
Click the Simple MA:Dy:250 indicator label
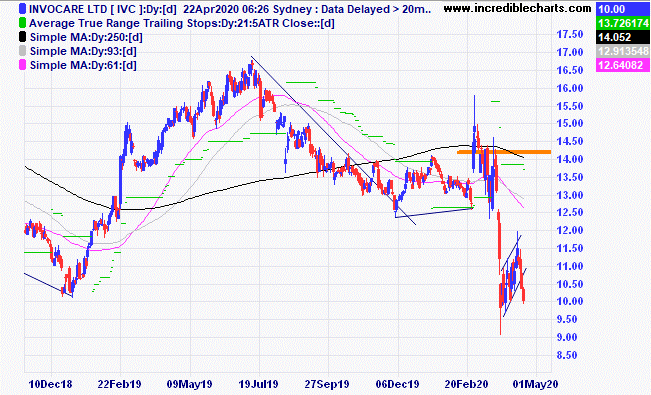tap(86, 37)
